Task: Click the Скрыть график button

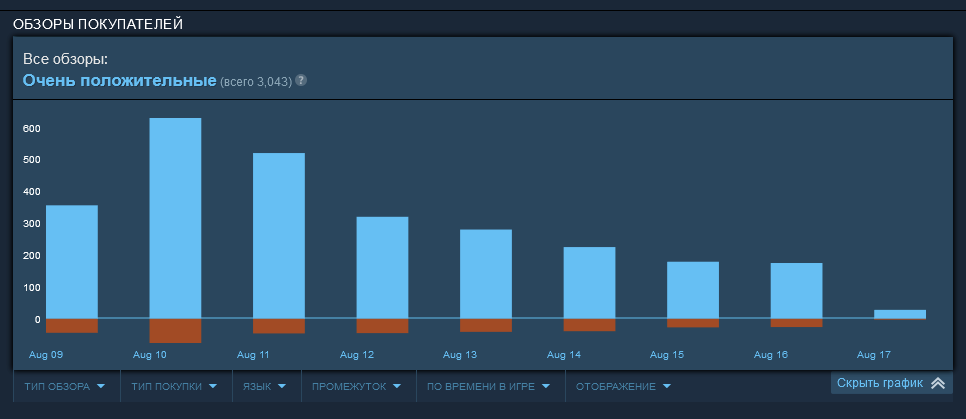Action: coord(891,383)
